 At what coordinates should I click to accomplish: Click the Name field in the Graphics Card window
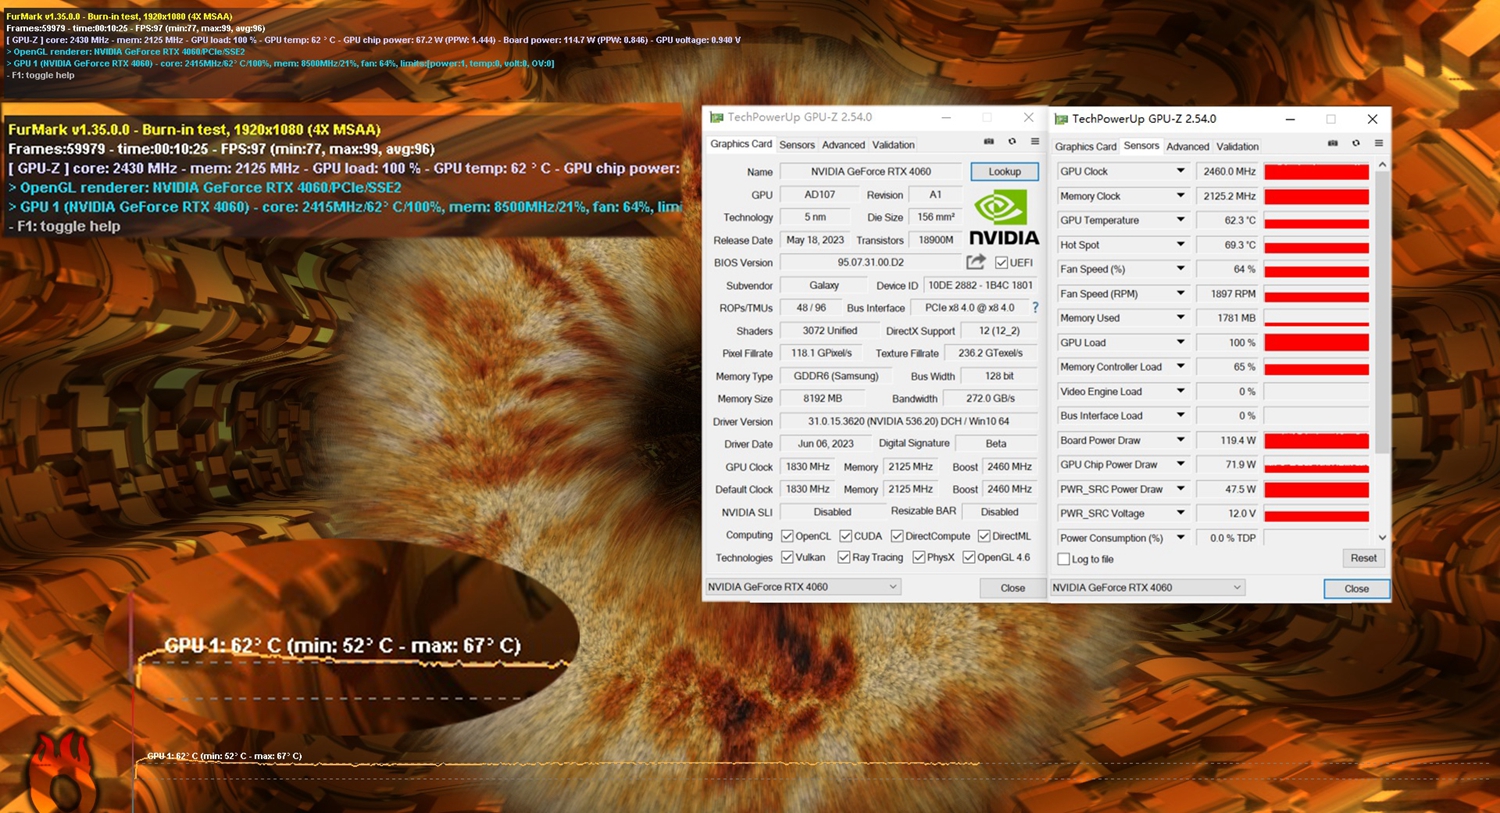[x=870, y=172]
